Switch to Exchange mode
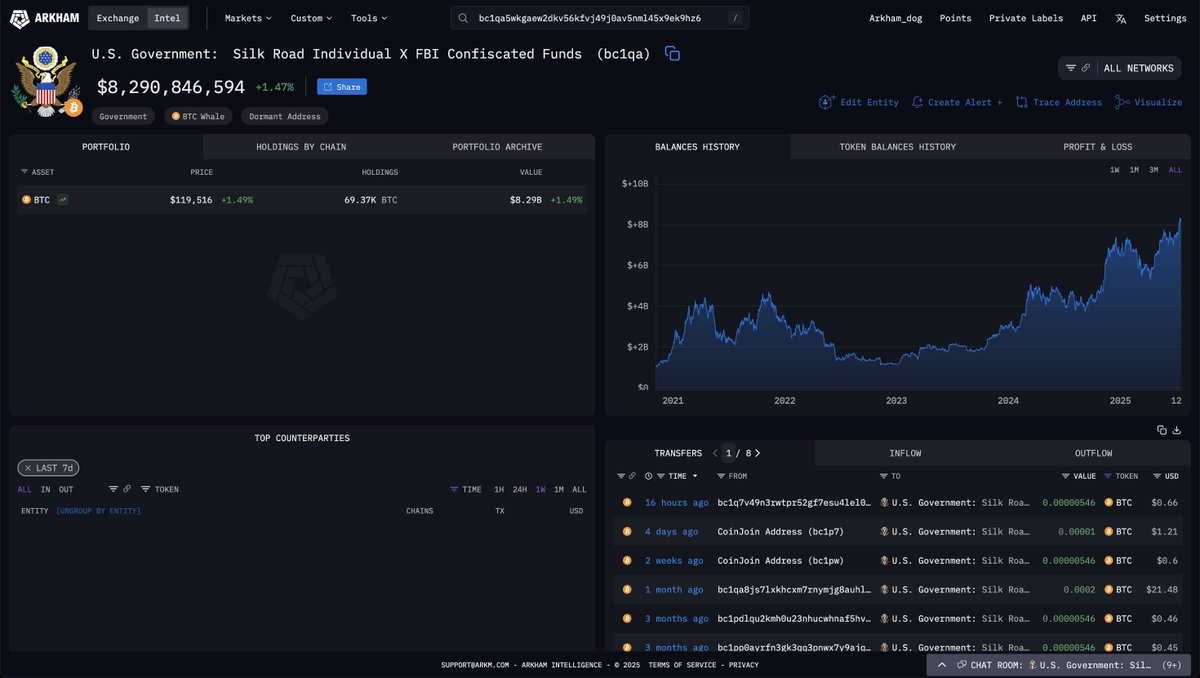The image size is (1200, 678). tap(118, 18)
